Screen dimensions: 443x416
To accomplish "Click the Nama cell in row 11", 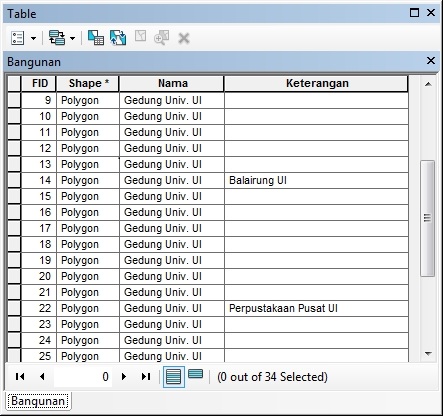I will [x=172, y=132].
